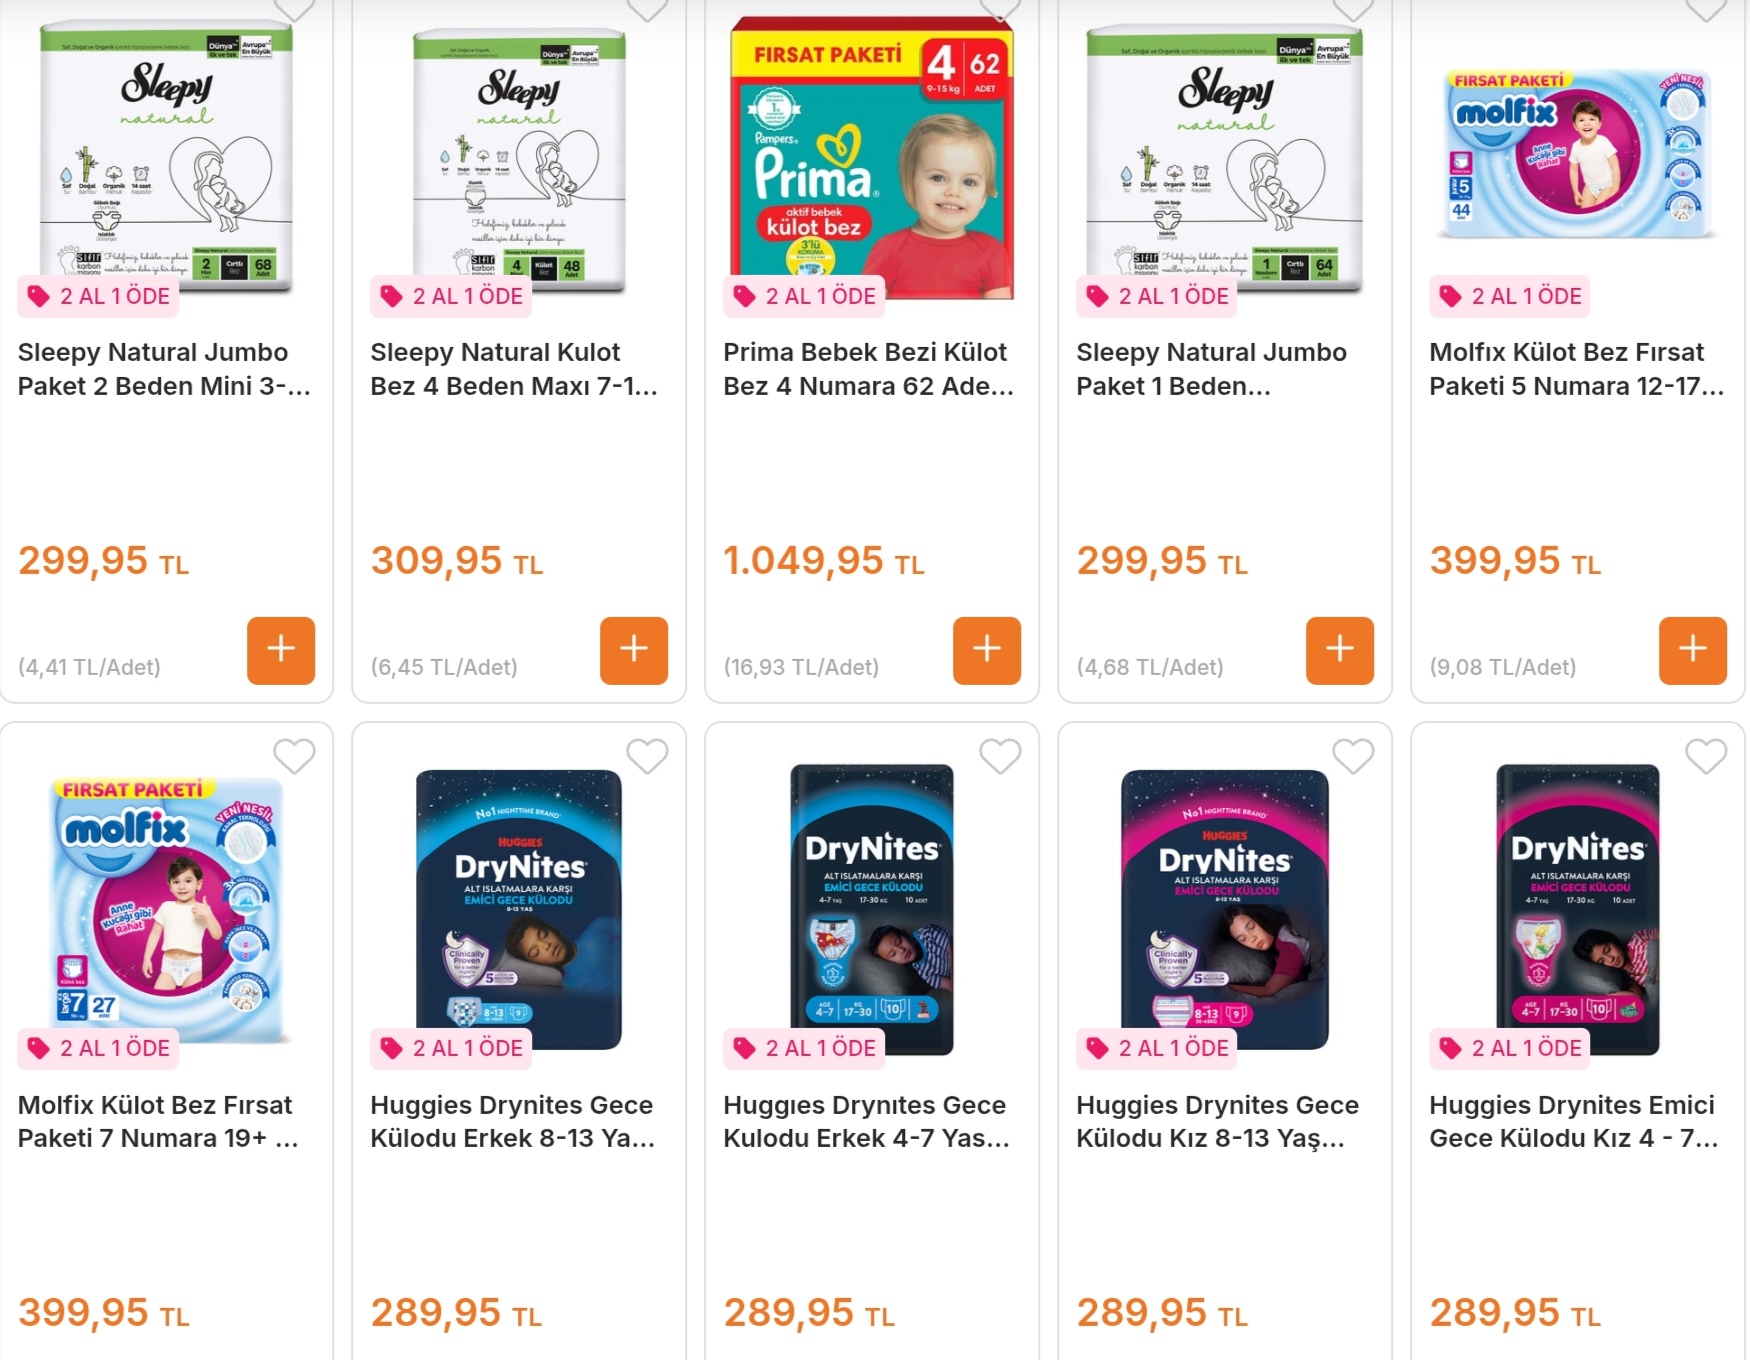Add Prima Külot Bez 62 Adet to cart
Screen dimensions: 1750x1360
(x=987, y=651)
